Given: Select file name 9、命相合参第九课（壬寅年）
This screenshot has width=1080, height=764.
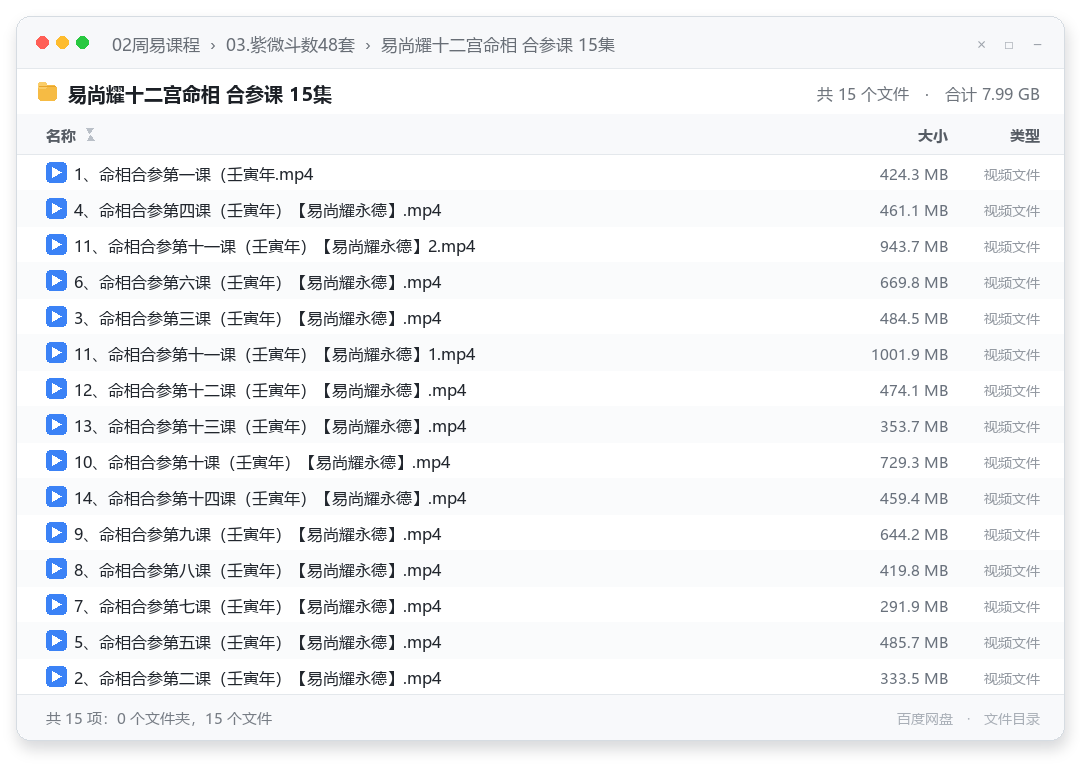Looking at the screenshot, I should (x=258, y=534).
